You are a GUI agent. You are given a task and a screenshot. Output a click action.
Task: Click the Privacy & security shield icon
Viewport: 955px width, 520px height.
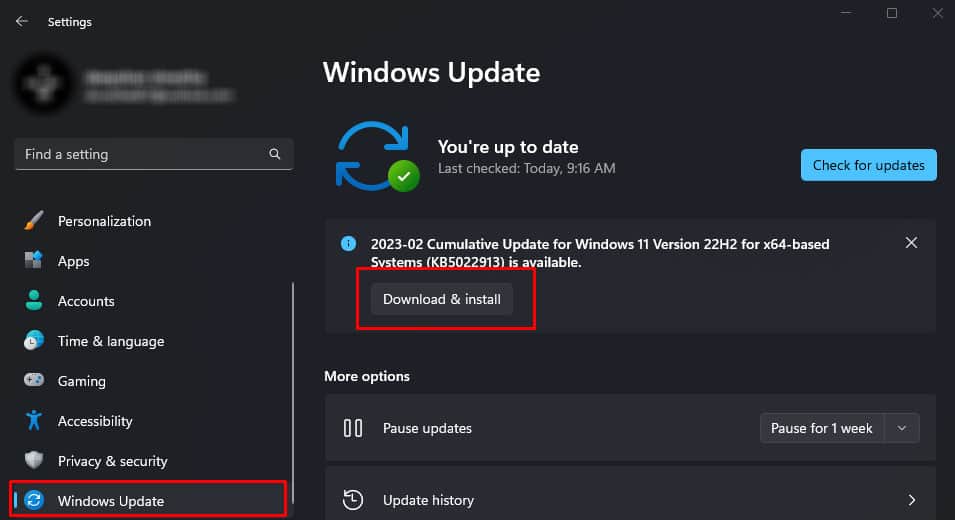[x=34, y=460]
